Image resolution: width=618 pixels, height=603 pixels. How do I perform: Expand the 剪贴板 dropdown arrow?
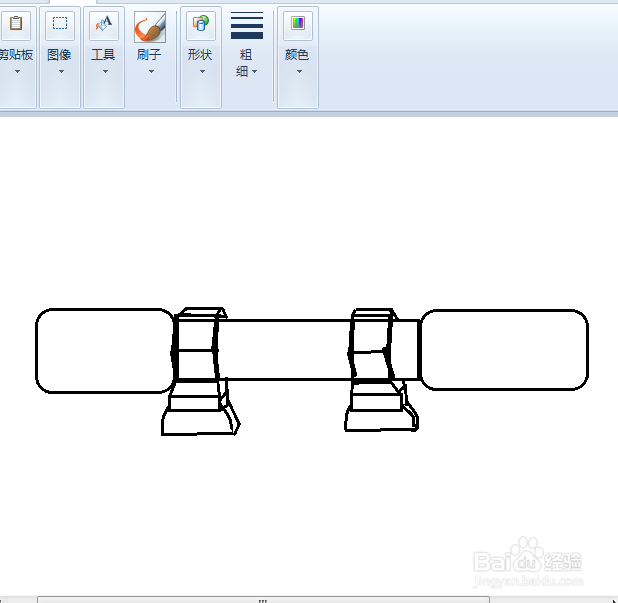[x=17, y=72]
